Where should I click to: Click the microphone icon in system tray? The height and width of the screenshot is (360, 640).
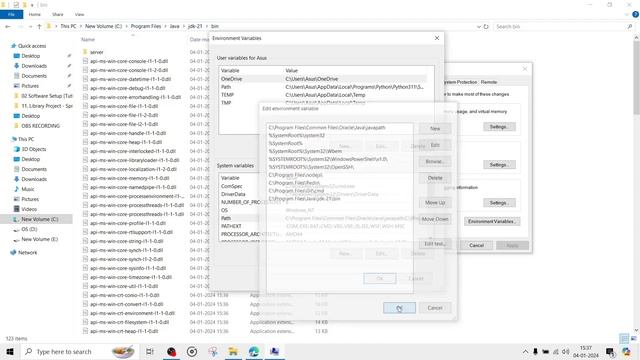tap(535, 351)
